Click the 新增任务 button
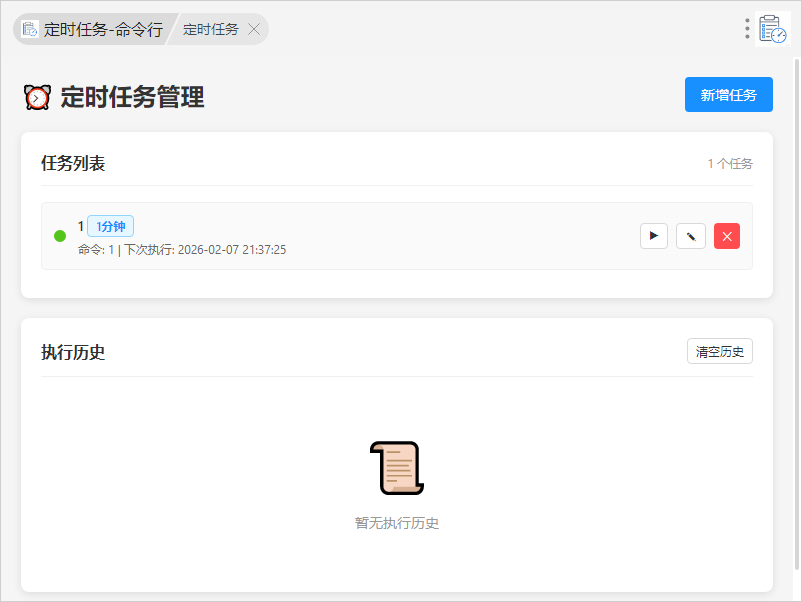Image resolution: width=802 pixels, height=602 pixels. (728, 95)
